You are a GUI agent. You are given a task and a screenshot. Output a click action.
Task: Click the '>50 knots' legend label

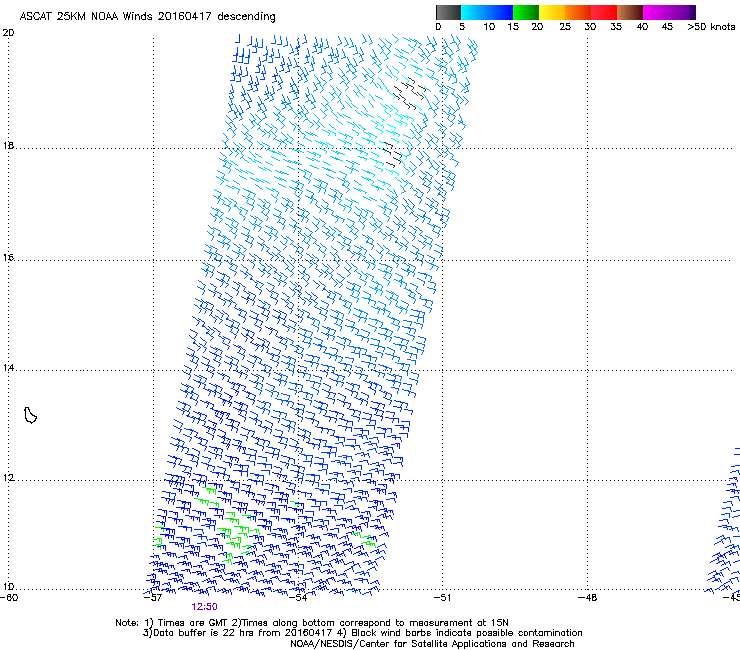tap(711, 27)
